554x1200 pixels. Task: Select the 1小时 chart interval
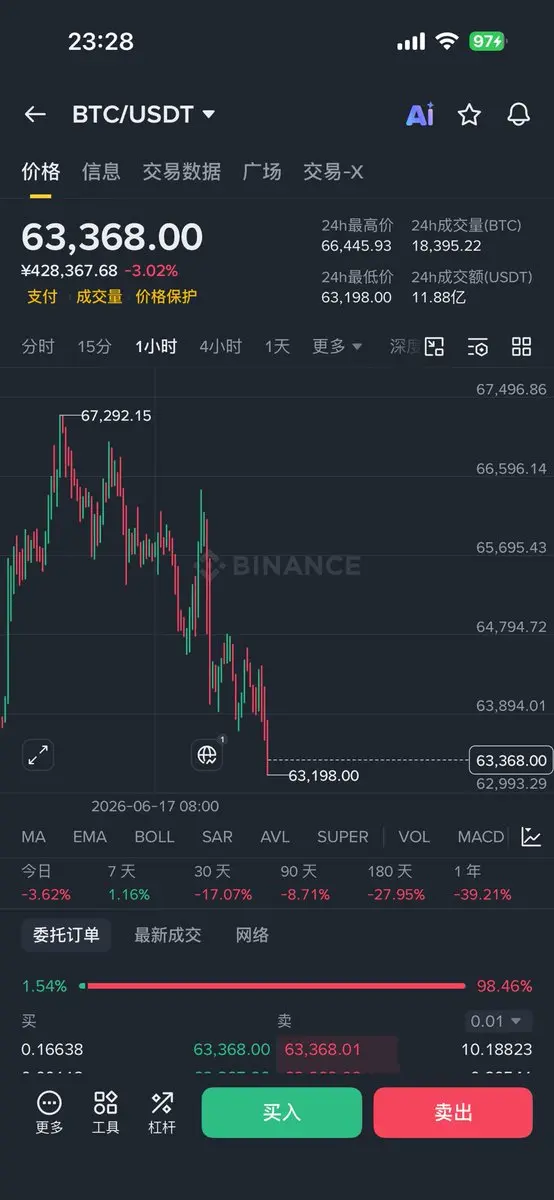(x=156, y=347)
